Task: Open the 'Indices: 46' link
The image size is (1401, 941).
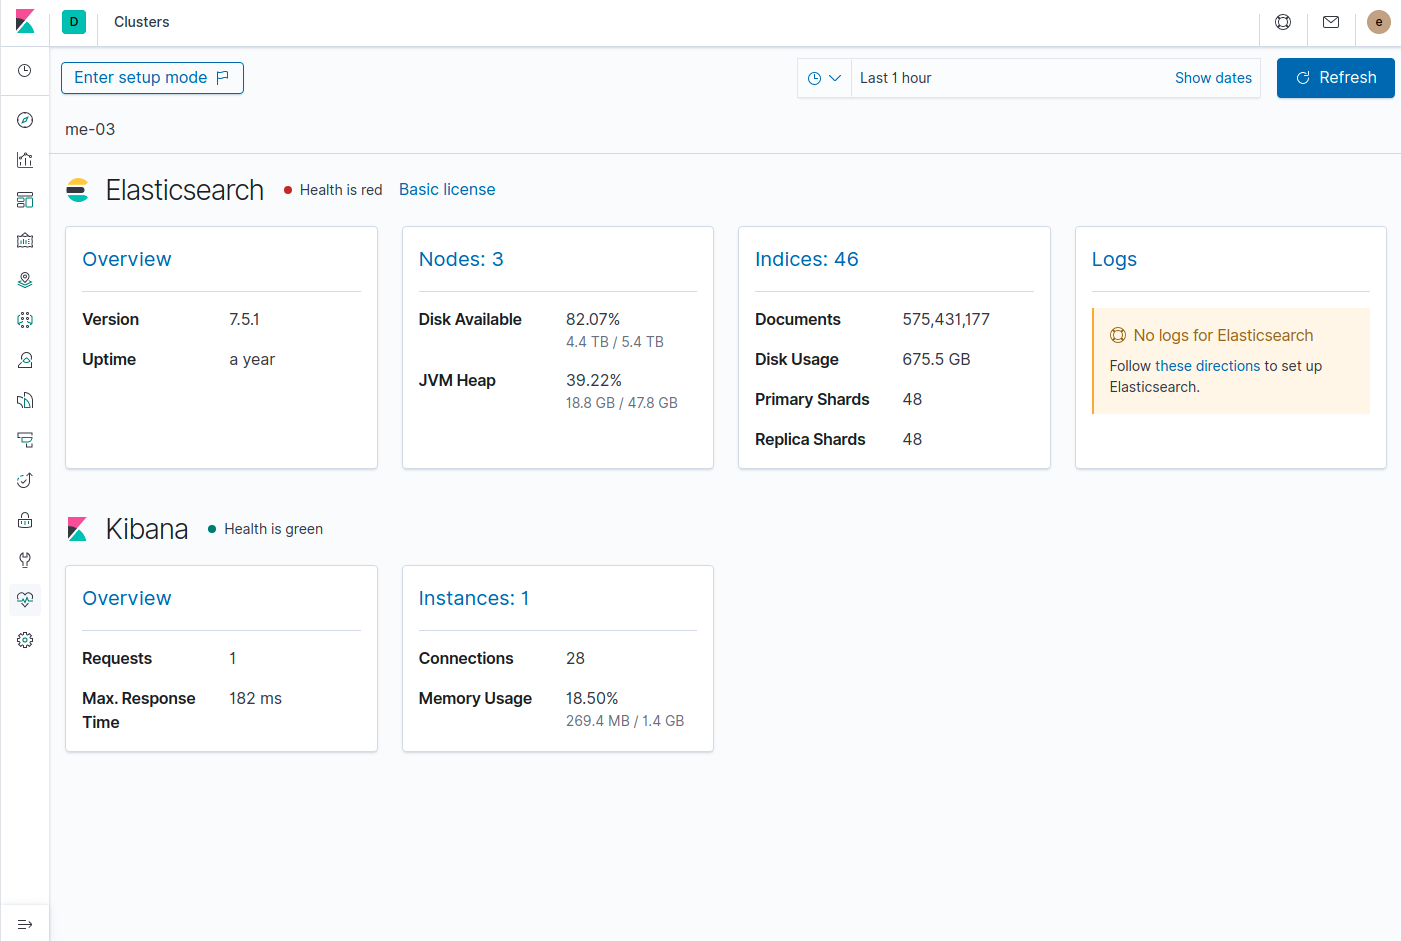Action: [x=807, y=259]
